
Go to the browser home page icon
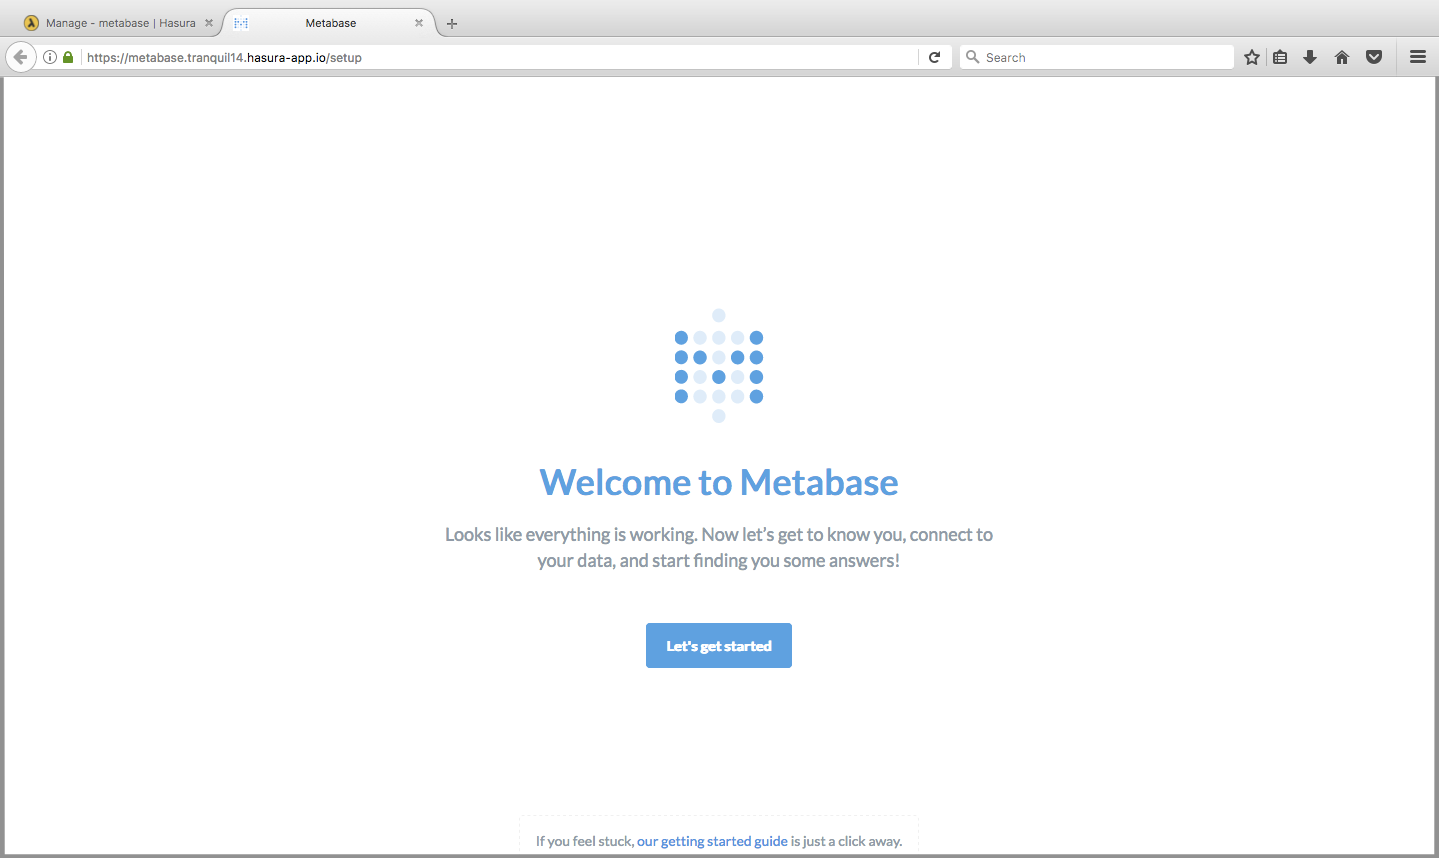pyautogui.click(x=1342, y=57)
